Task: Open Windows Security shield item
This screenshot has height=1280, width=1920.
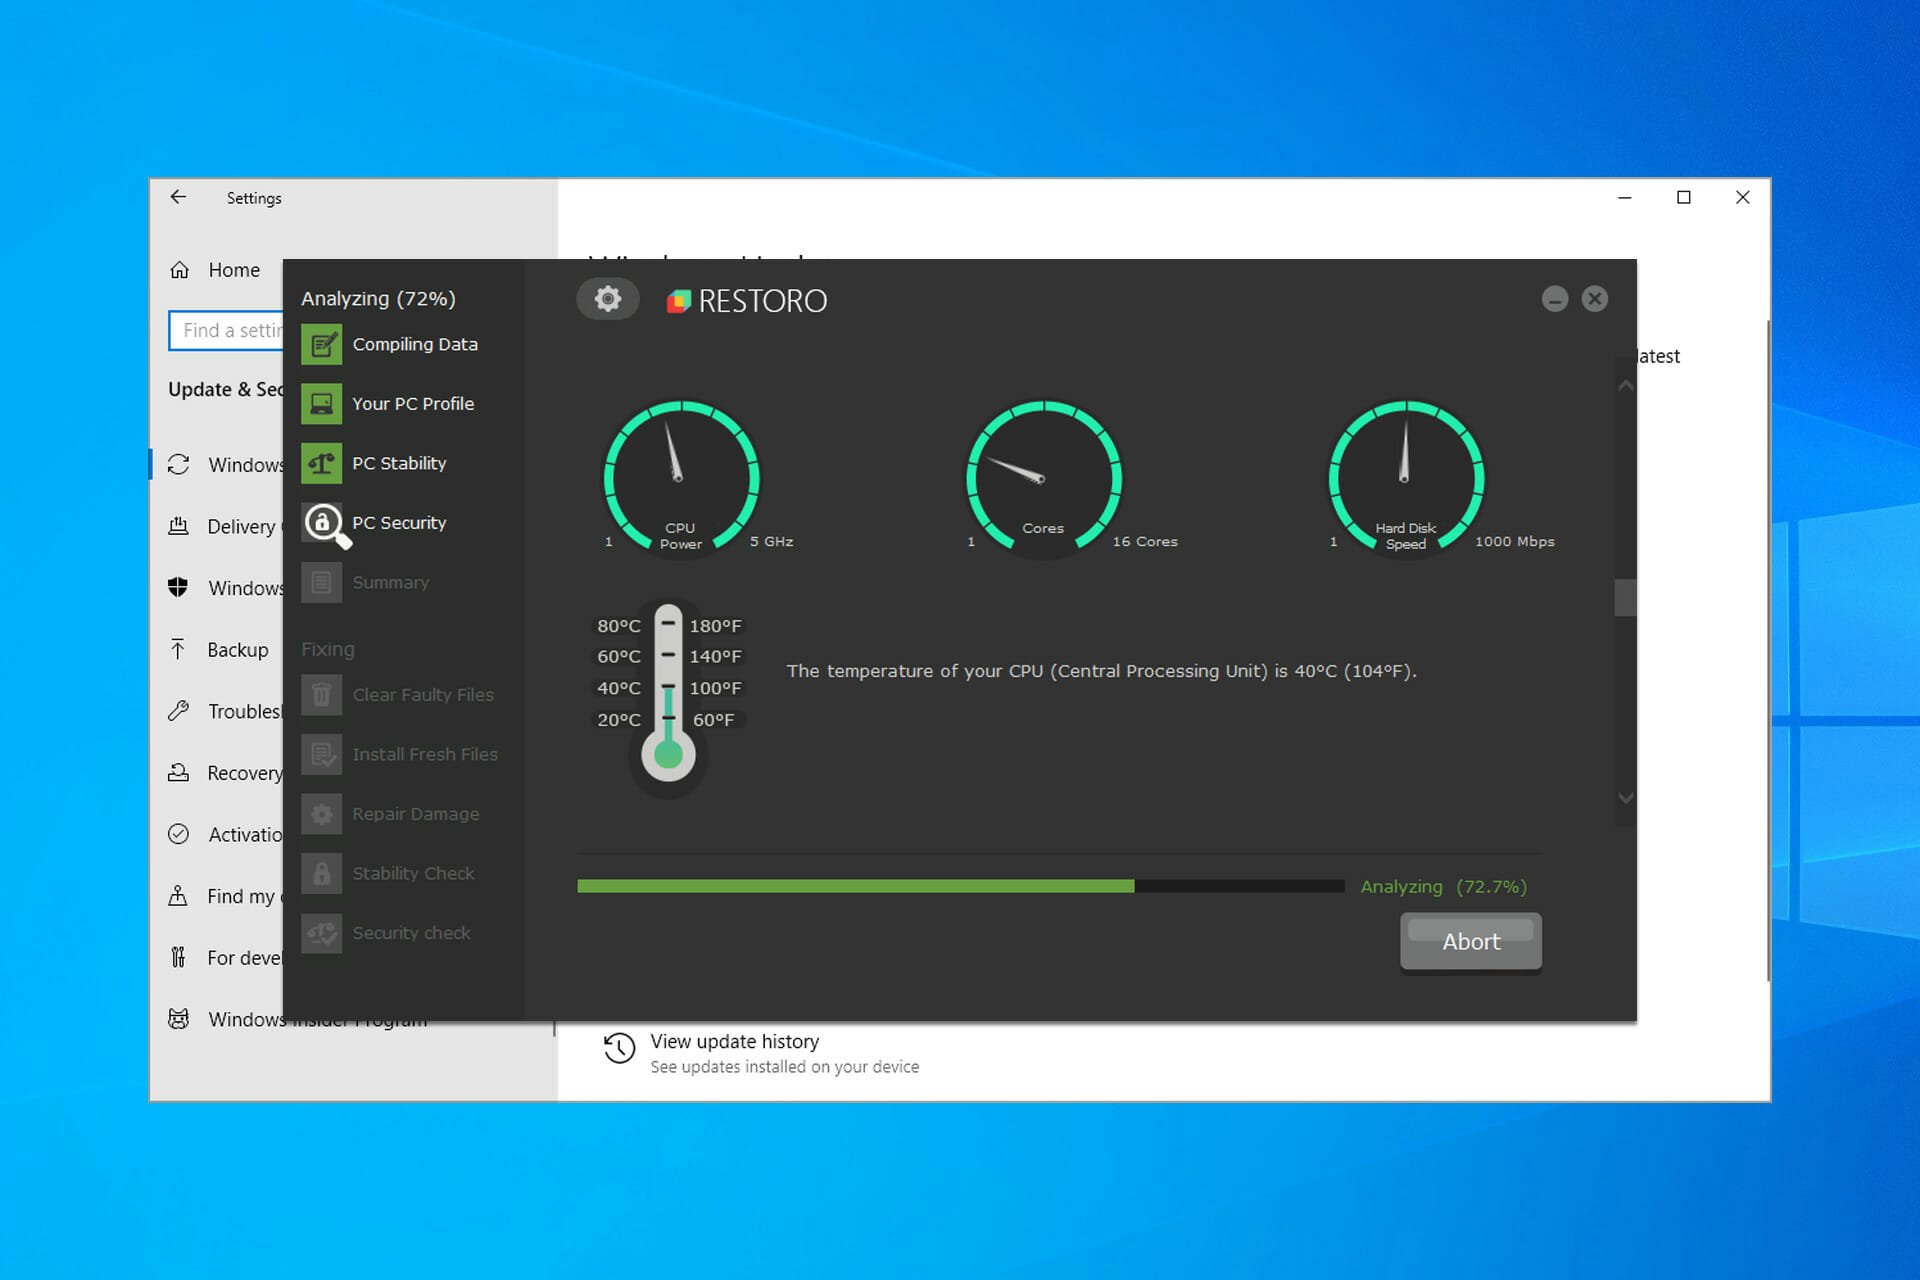Action: point(226,588)
